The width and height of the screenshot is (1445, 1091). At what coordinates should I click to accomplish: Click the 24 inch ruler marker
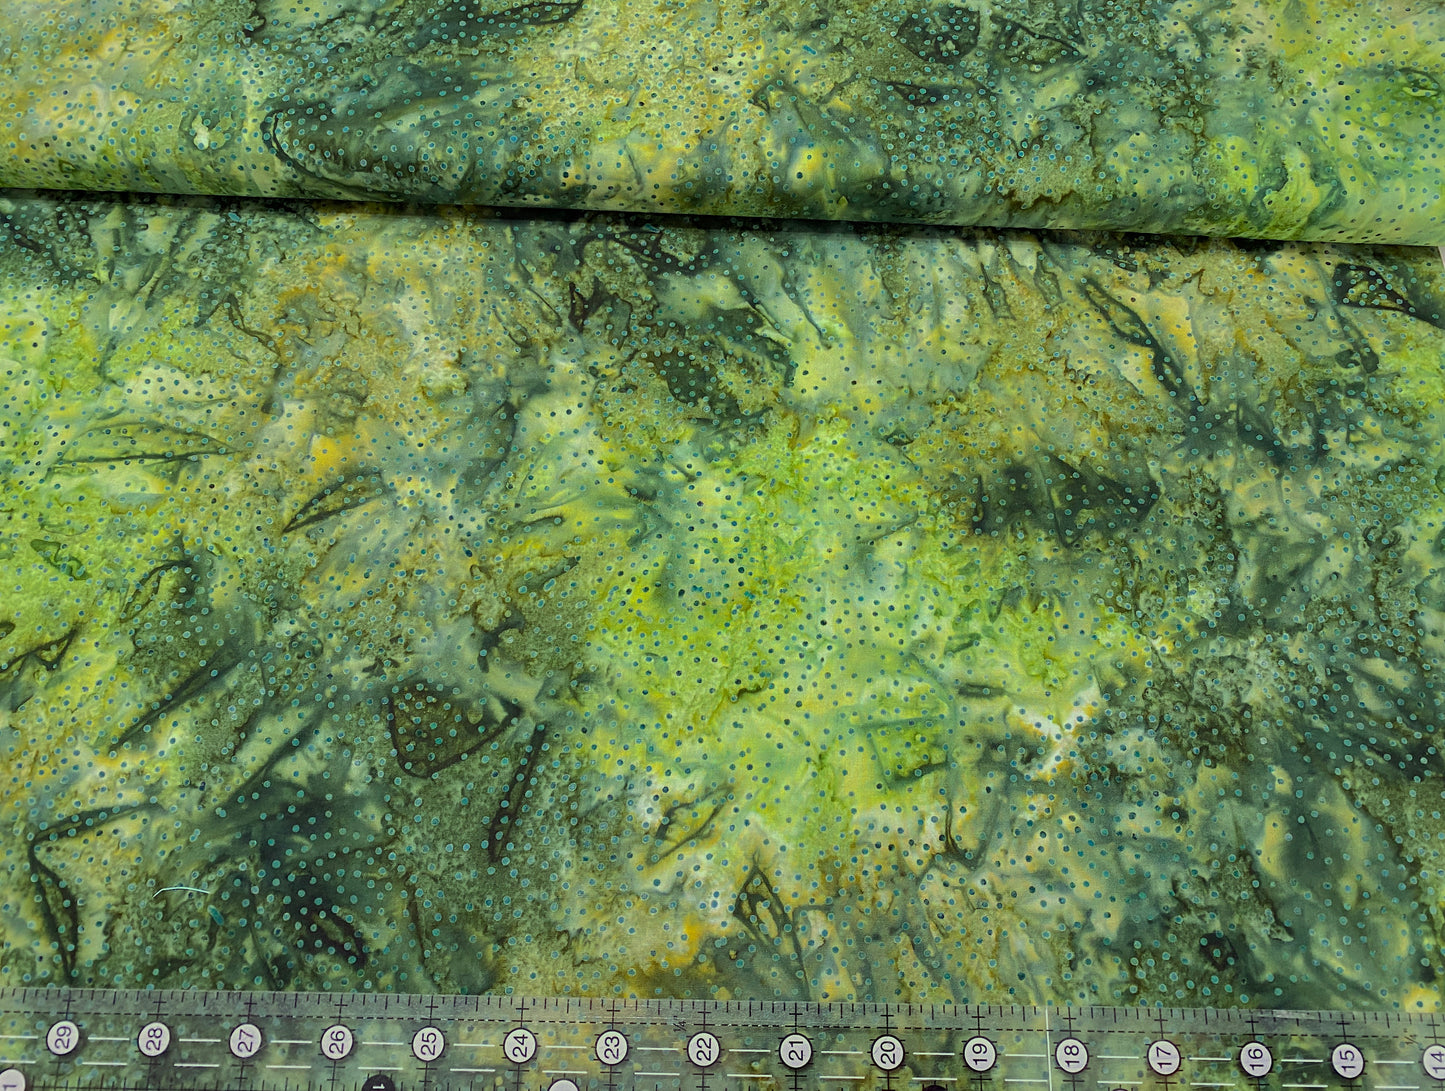pos(519,1046)
